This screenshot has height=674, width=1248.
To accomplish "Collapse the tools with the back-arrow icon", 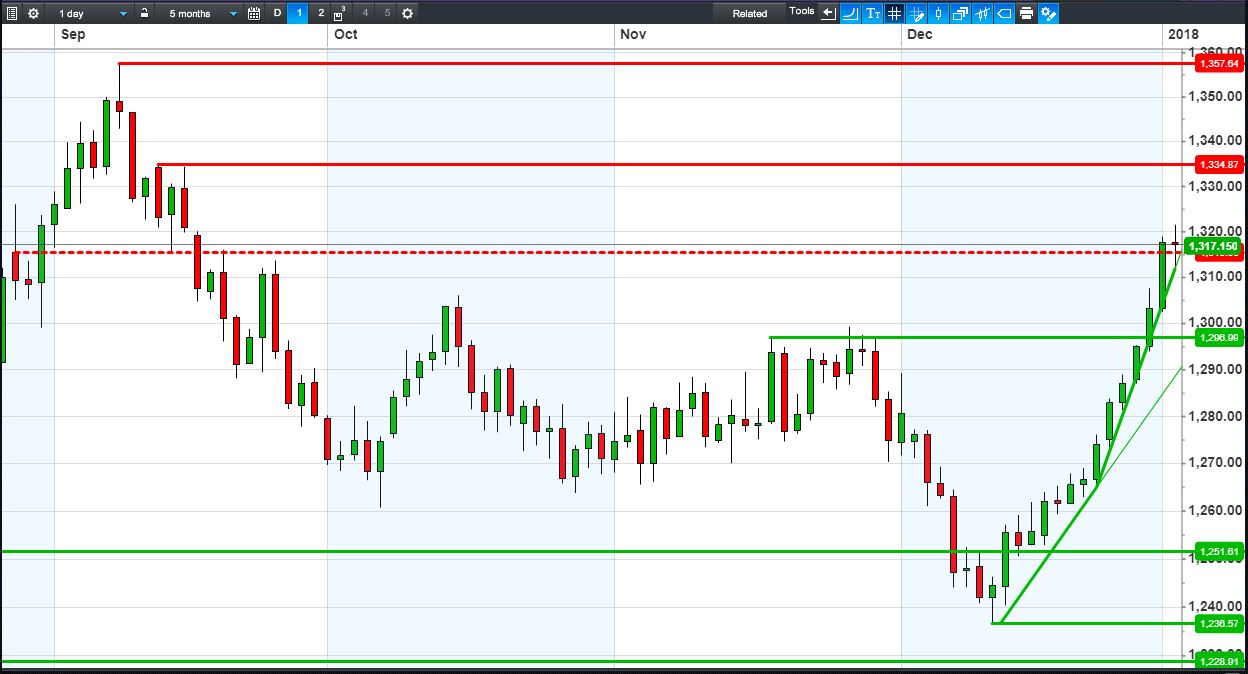I will [x=829, y=13].
